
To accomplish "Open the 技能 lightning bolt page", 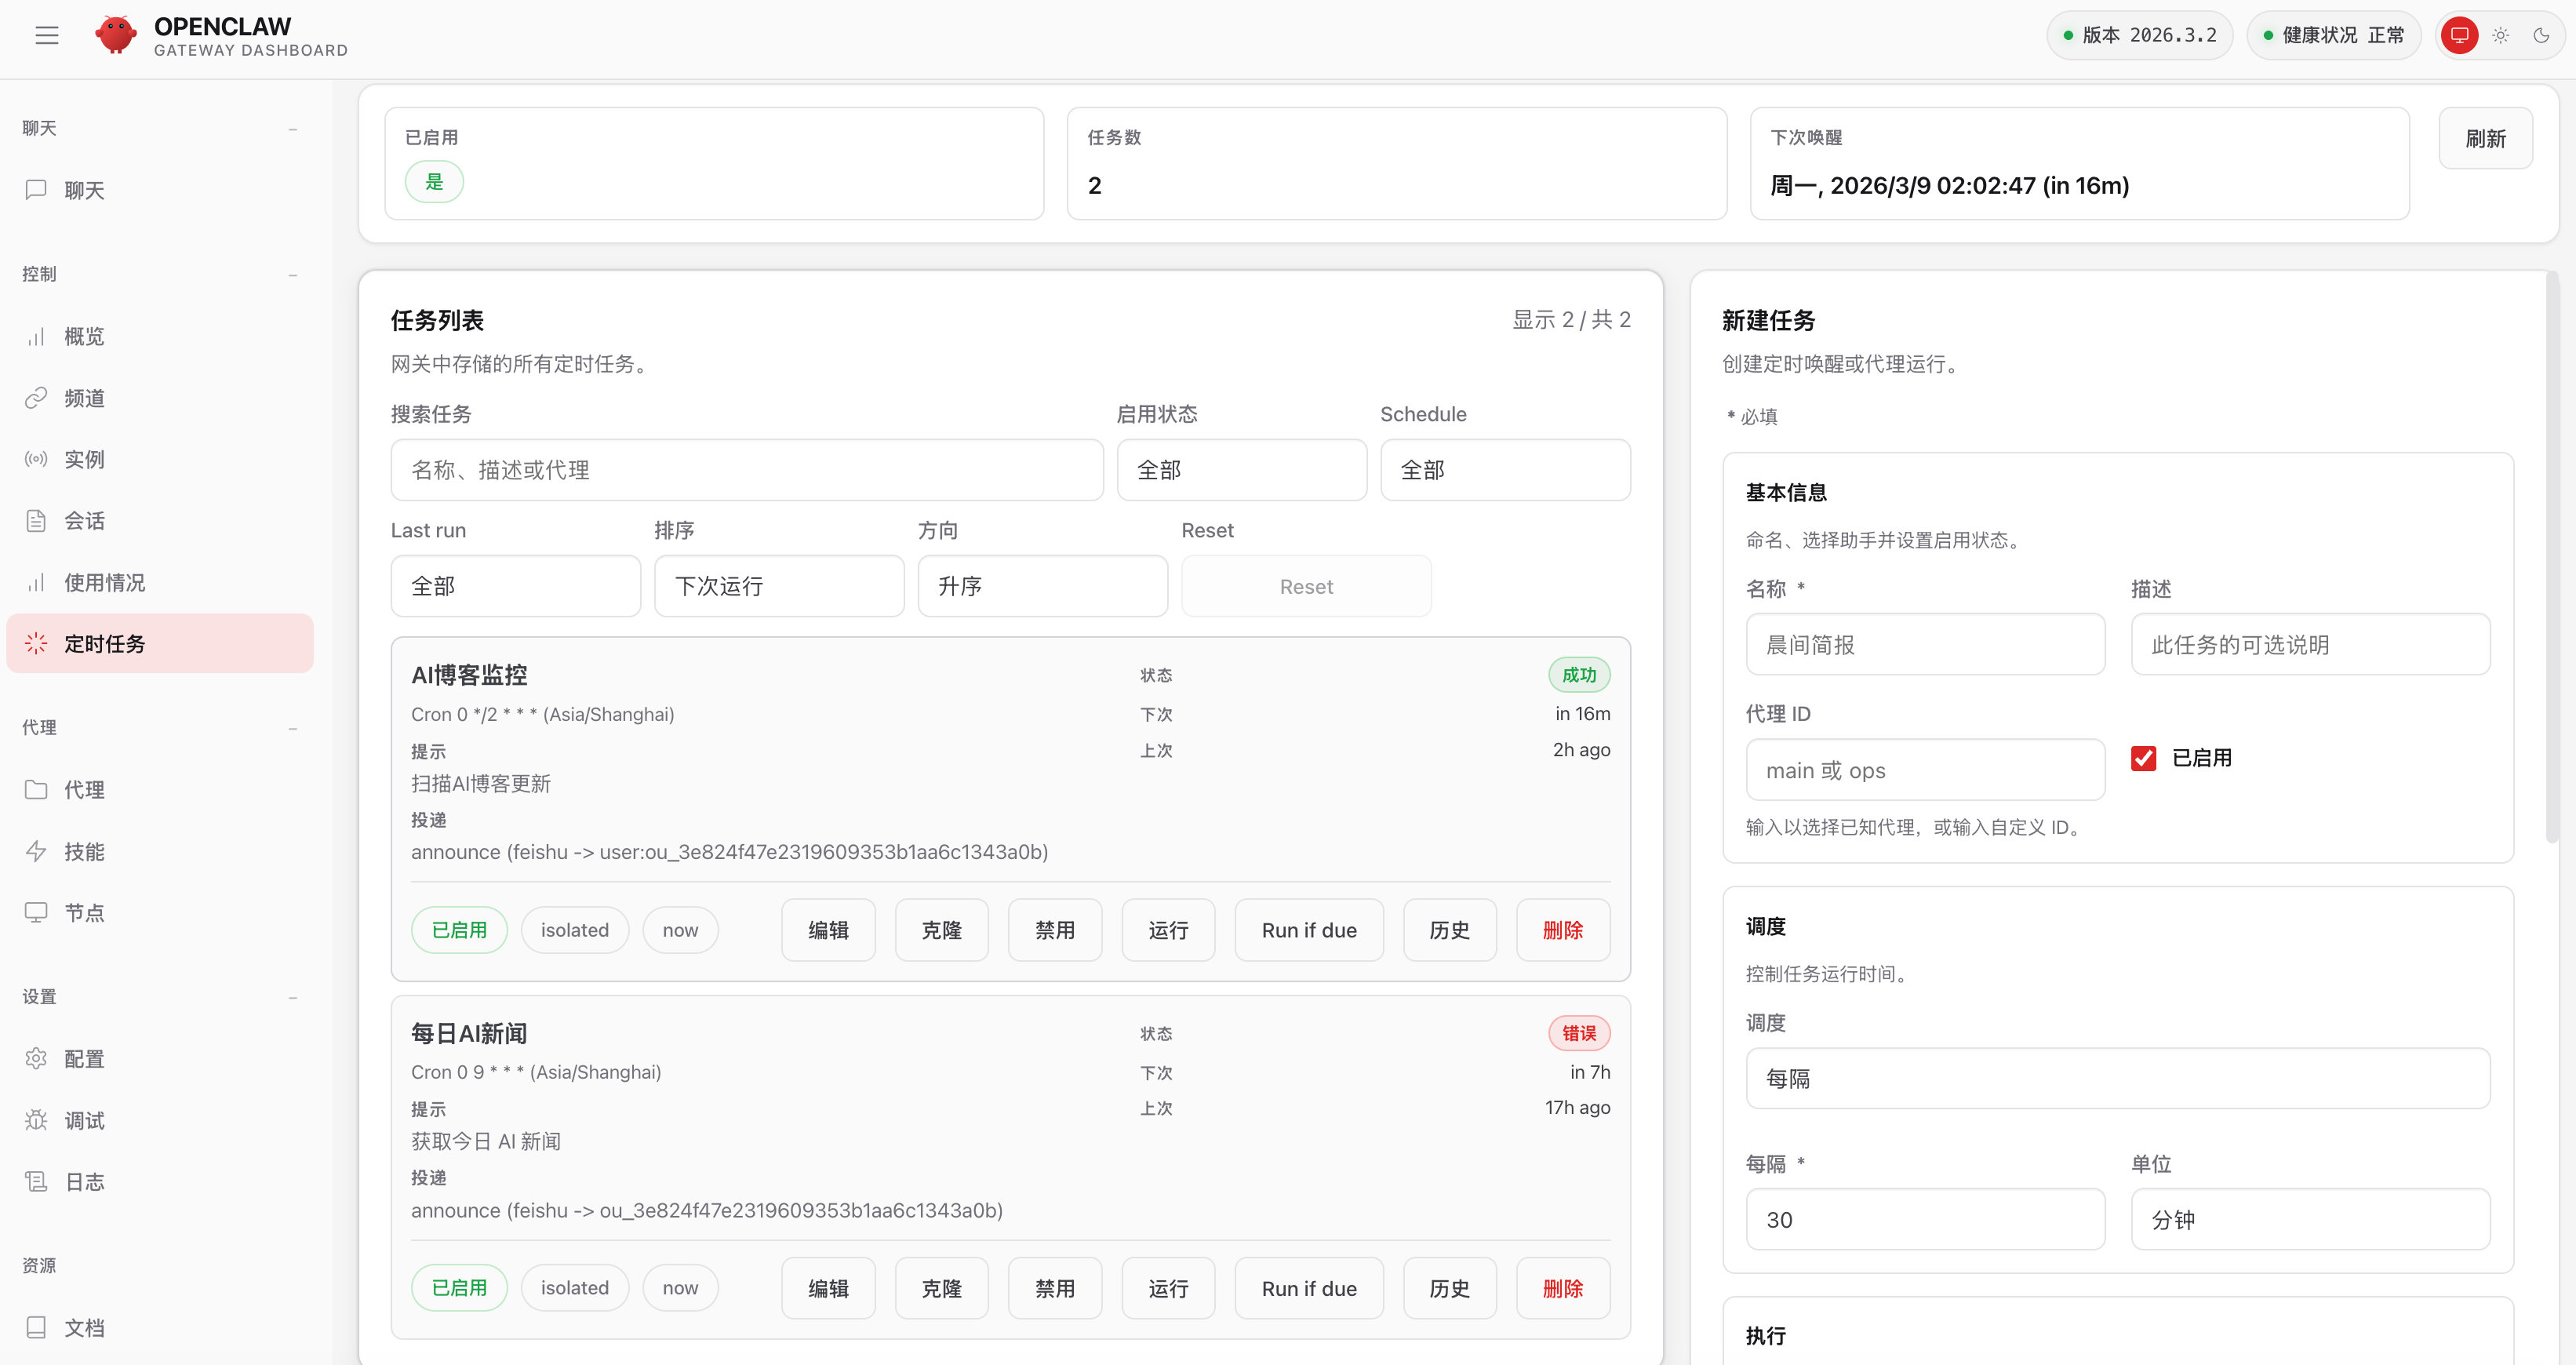I will click(x=84, y=851).
